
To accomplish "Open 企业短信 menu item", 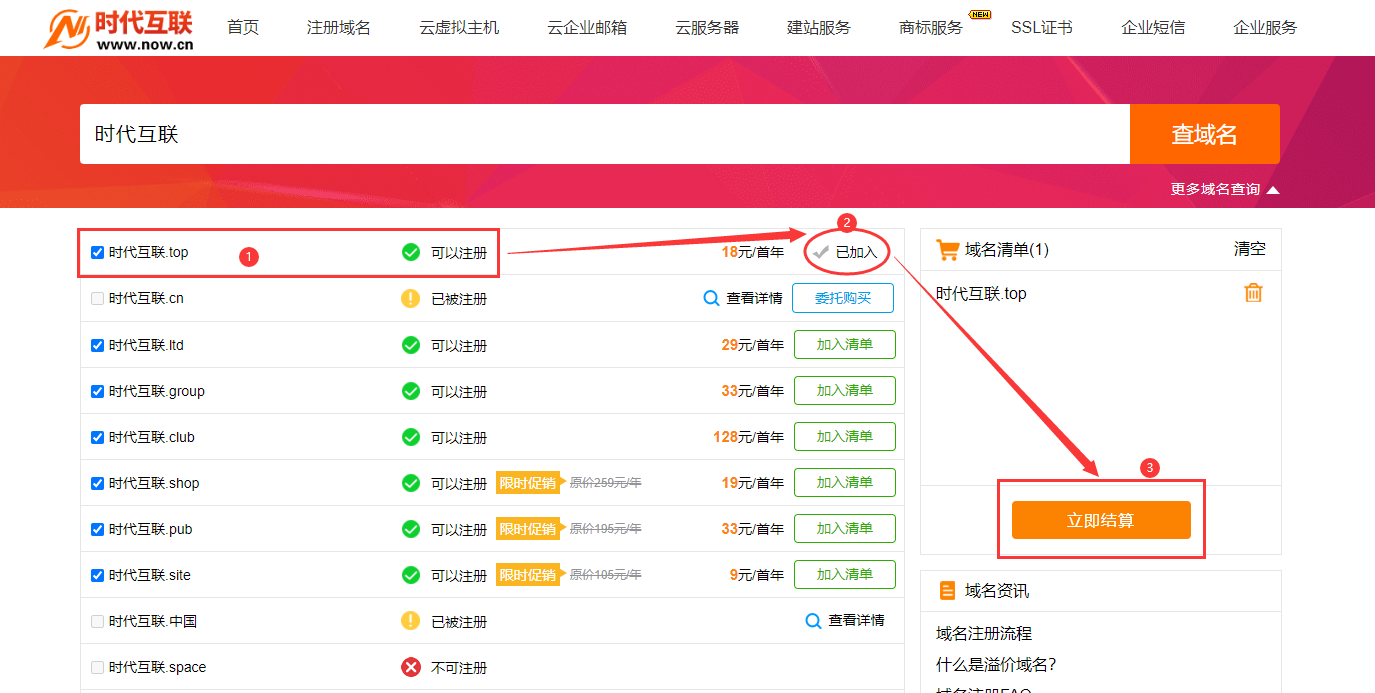I will pyautogui.click(x=1153, y=27).
